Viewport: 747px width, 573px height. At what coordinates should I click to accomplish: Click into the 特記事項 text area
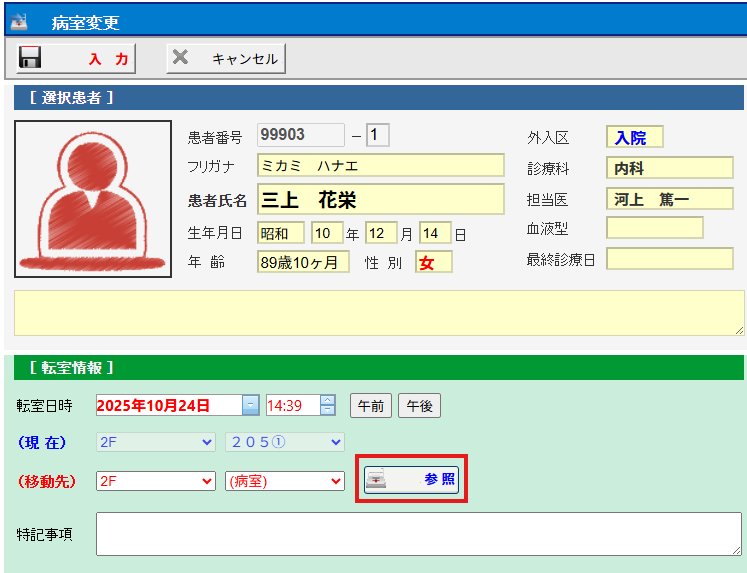coord(418,534)
